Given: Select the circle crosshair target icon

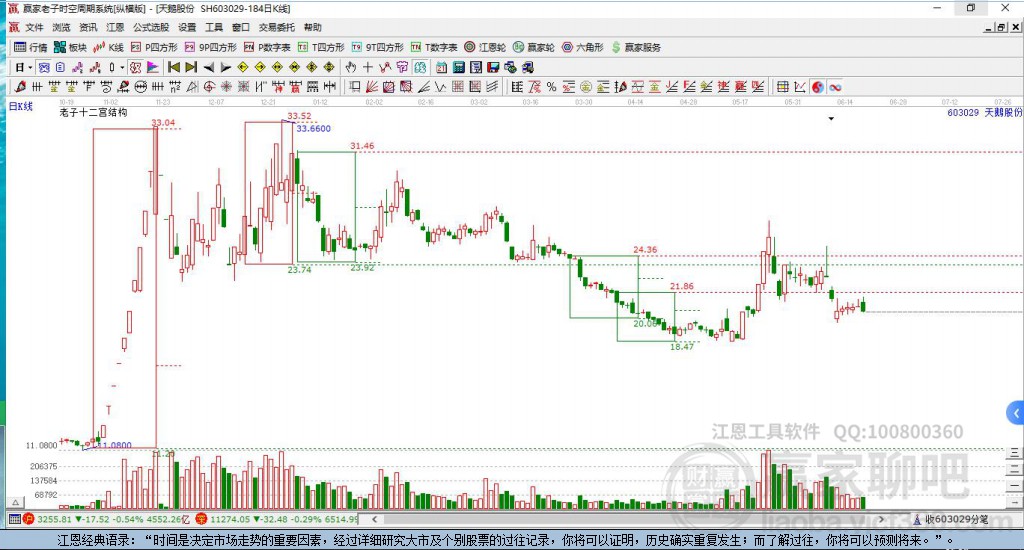Looking at the screenshot, I should (x=209, y=87).
